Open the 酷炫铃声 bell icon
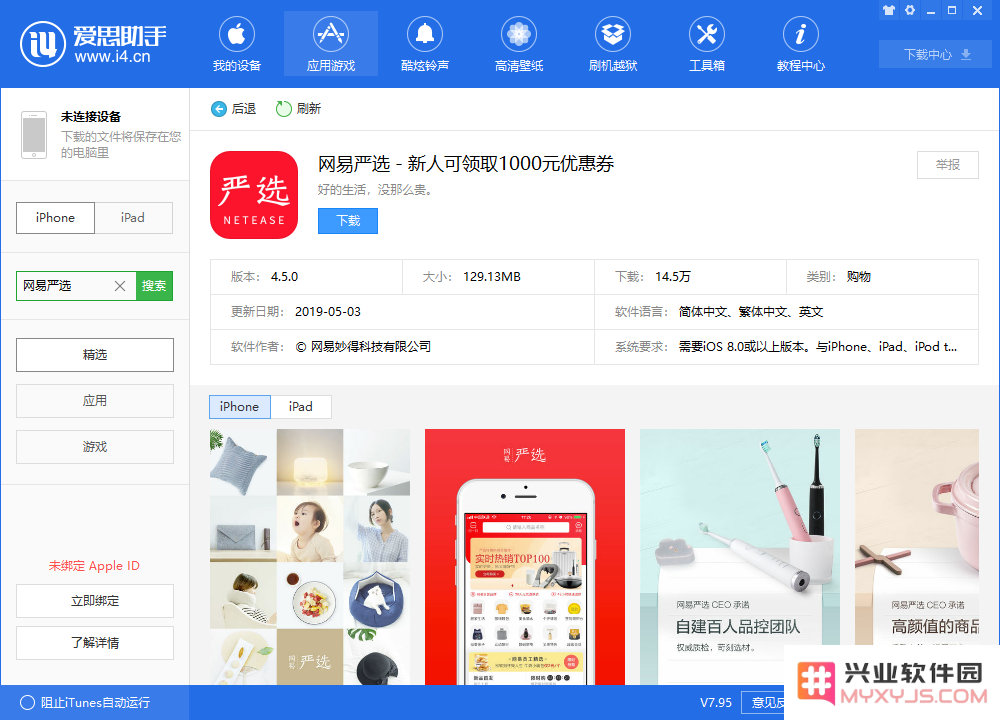This screenshot has height=720, width=1000. (x=425, y=34)
